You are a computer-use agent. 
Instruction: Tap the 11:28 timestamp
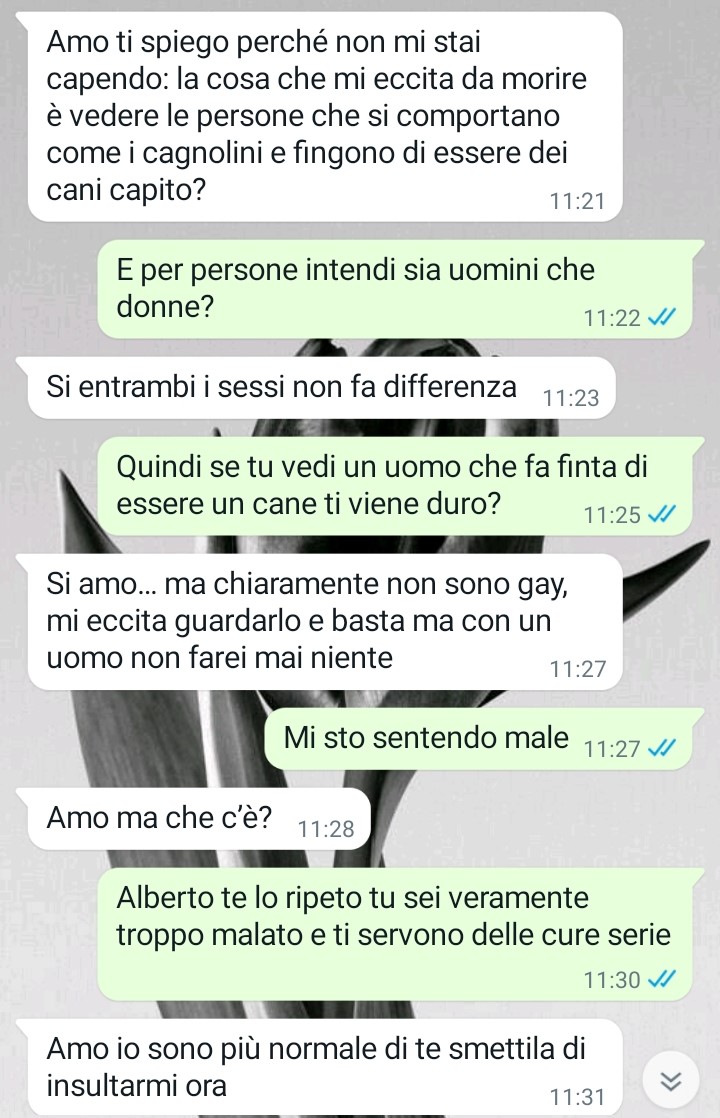pyautogui.click(x=326, y=829)
